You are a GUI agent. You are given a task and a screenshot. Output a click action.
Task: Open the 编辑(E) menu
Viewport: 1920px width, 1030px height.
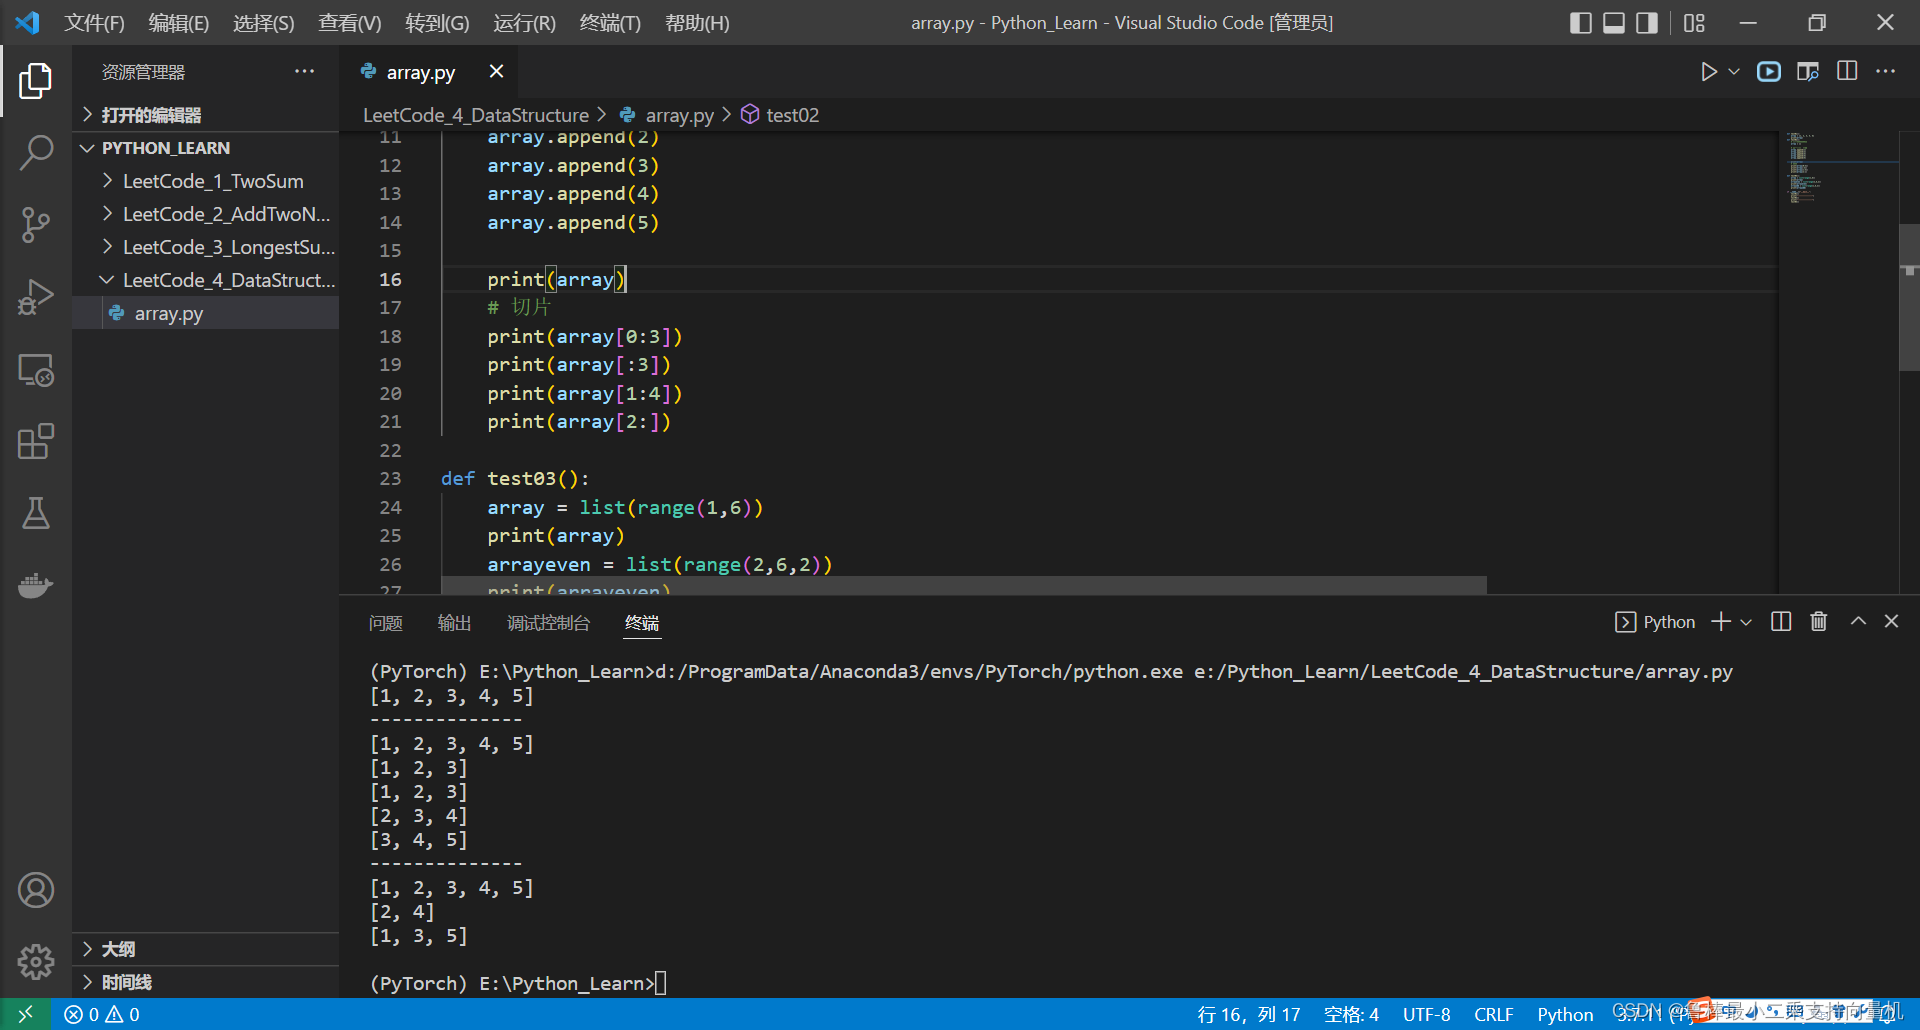(178, 23)
